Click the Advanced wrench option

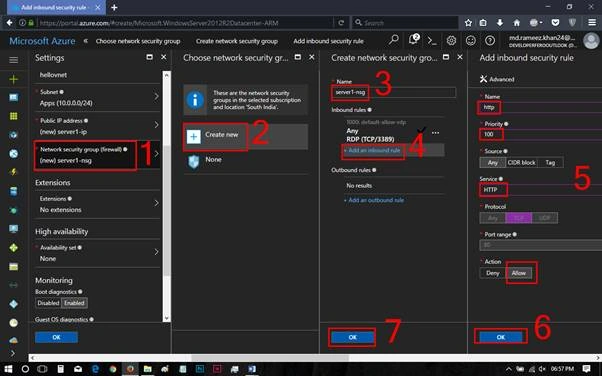tap(497, 79)
